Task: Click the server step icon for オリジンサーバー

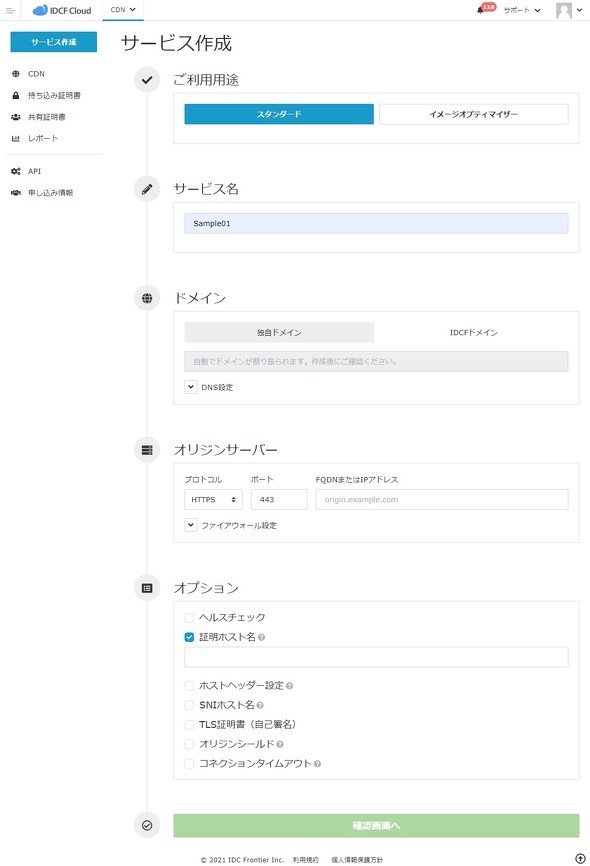Action: coord(147,450)
